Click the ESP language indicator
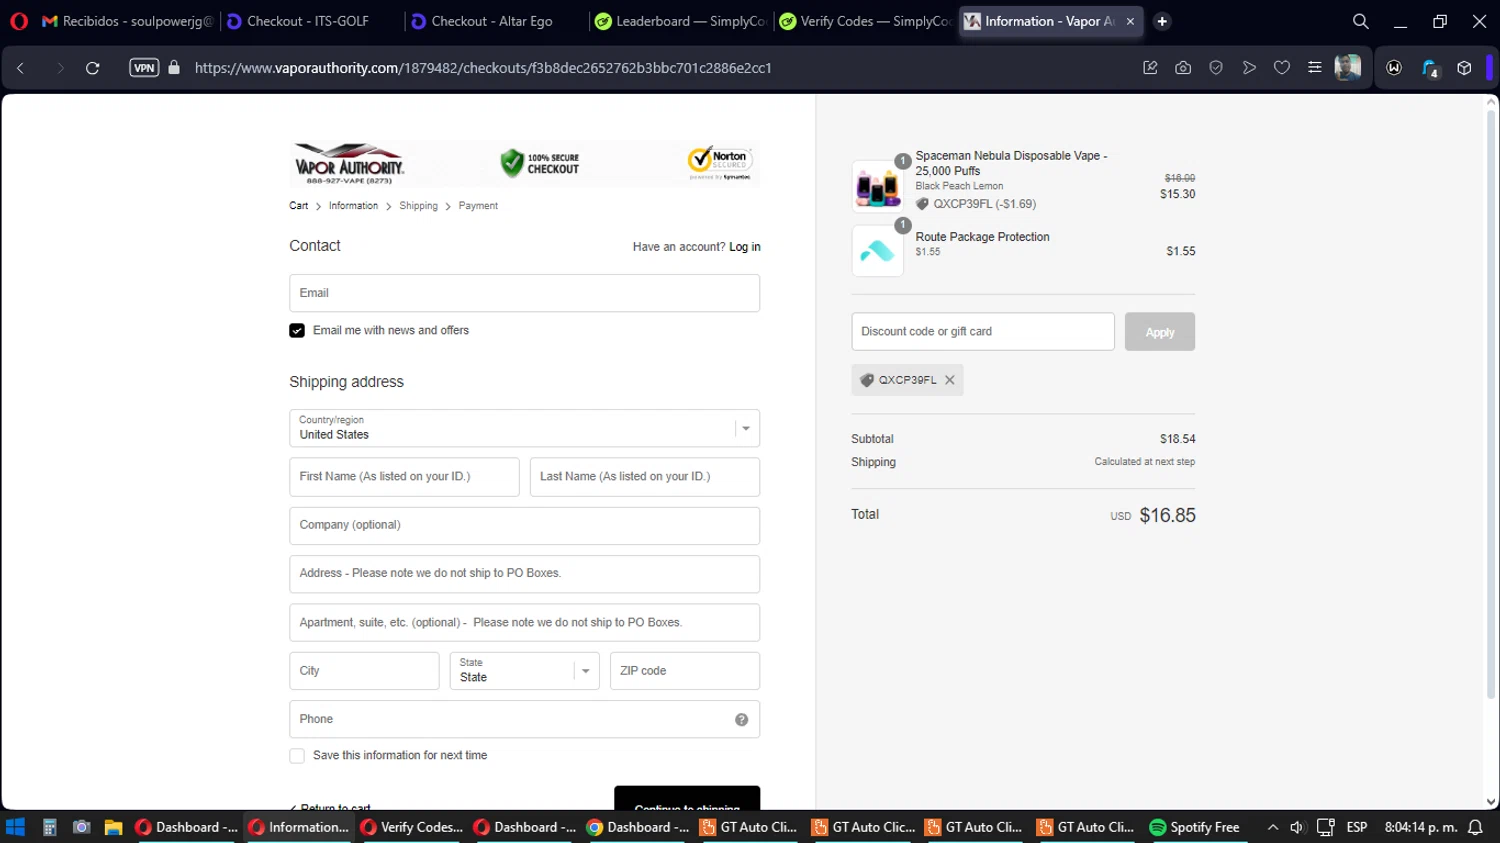1500x843 pixels. point(1357,827)
